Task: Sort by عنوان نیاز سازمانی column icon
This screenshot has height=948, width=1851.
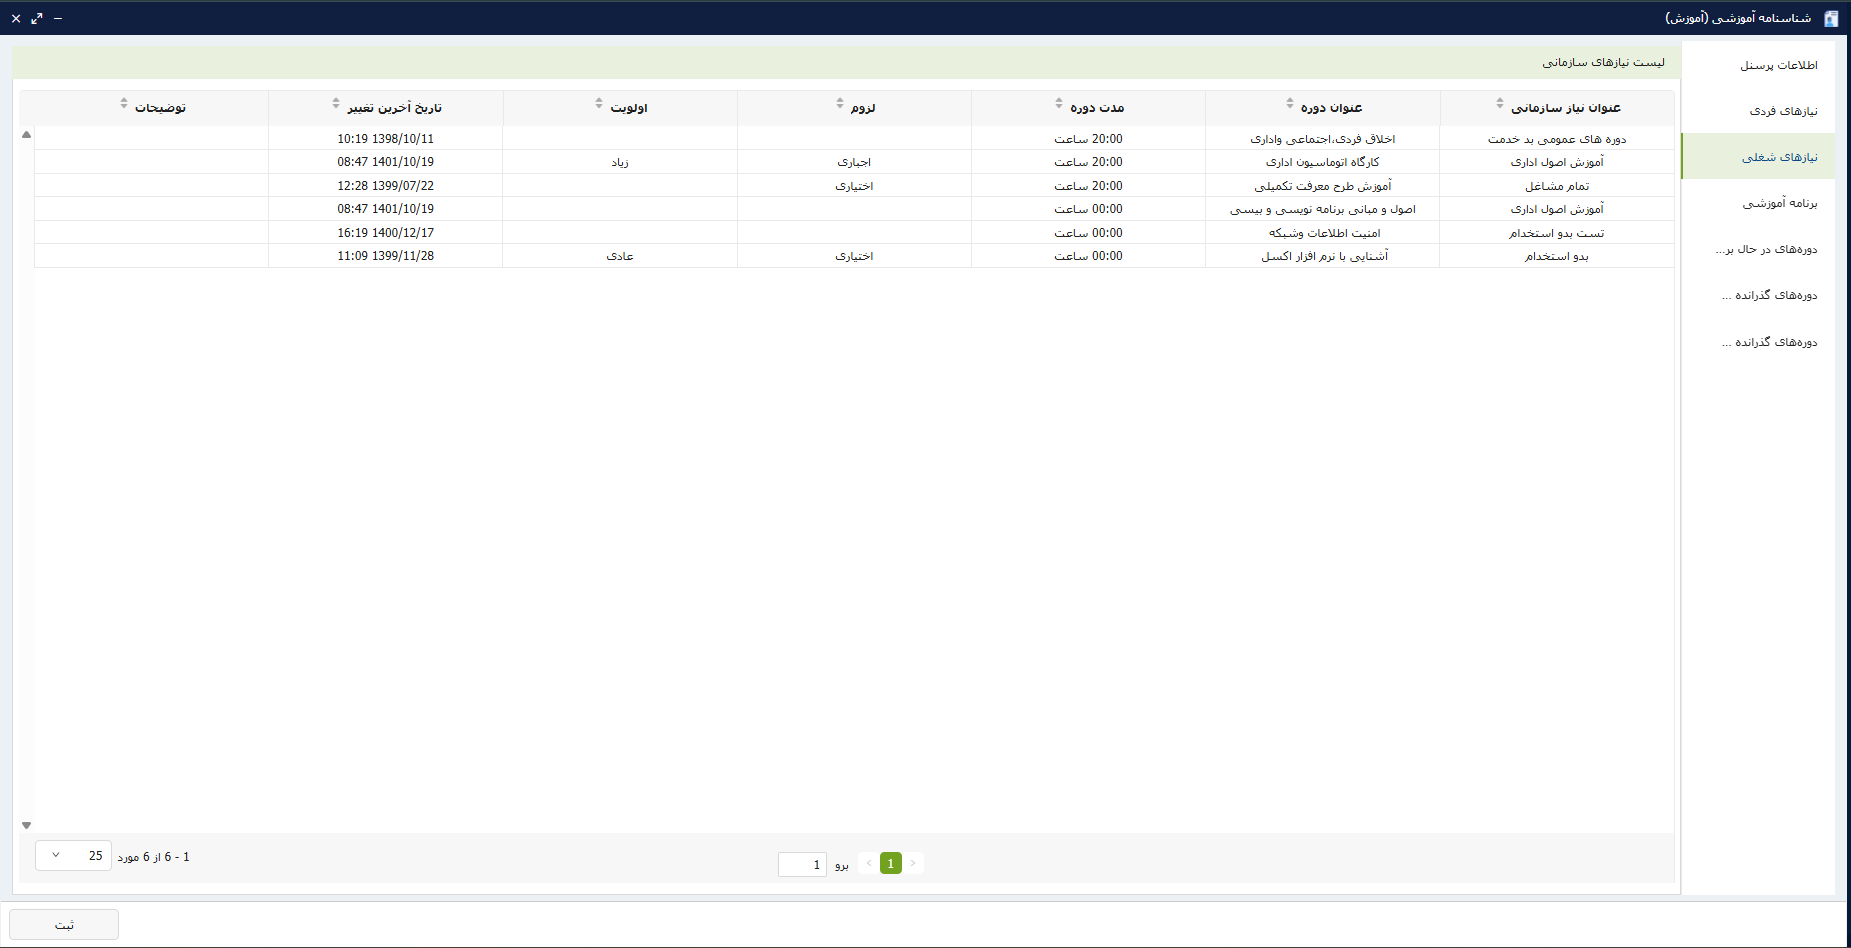Action: coord(1499,104)
